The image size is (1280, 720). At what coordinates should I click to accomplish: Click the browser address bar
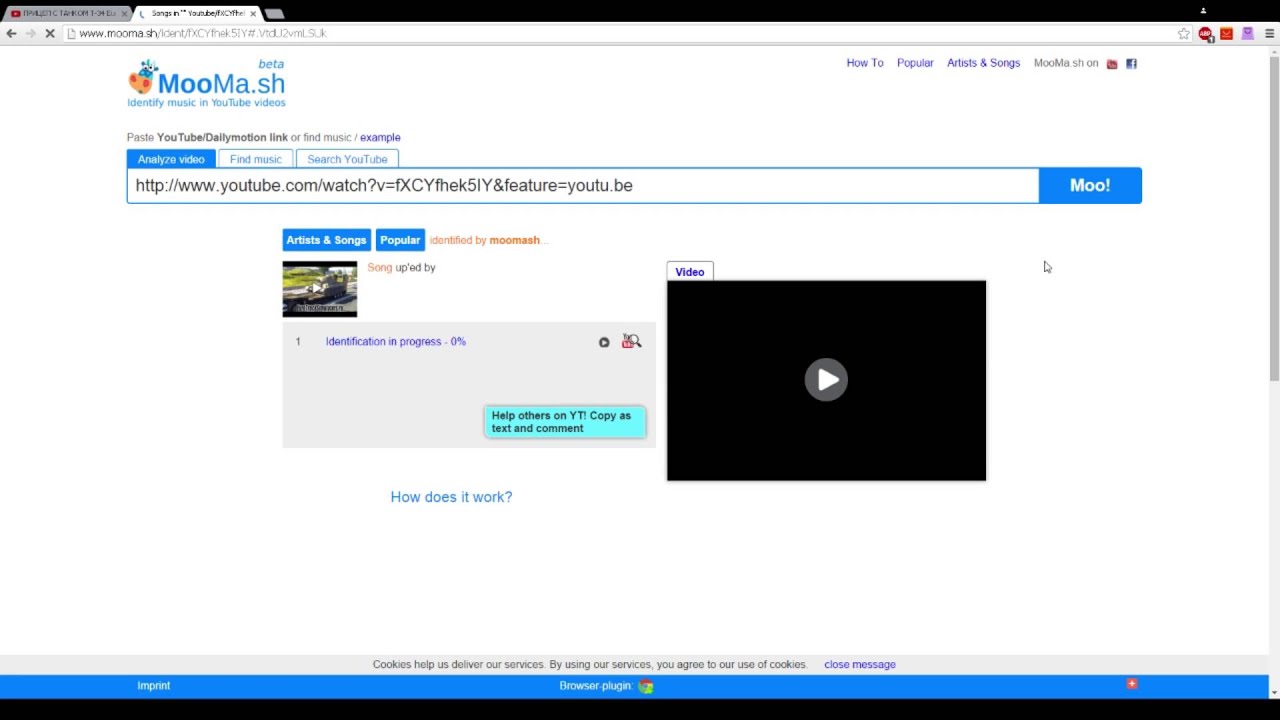pyautogui.click(x=620, y=33)
